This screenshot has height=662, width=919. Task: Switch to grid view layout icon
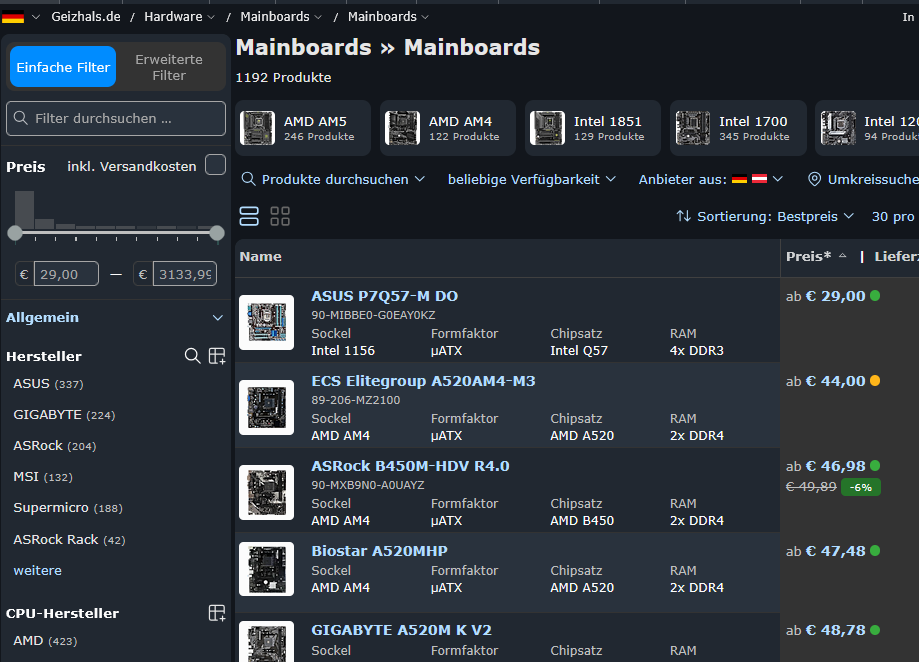280,216
